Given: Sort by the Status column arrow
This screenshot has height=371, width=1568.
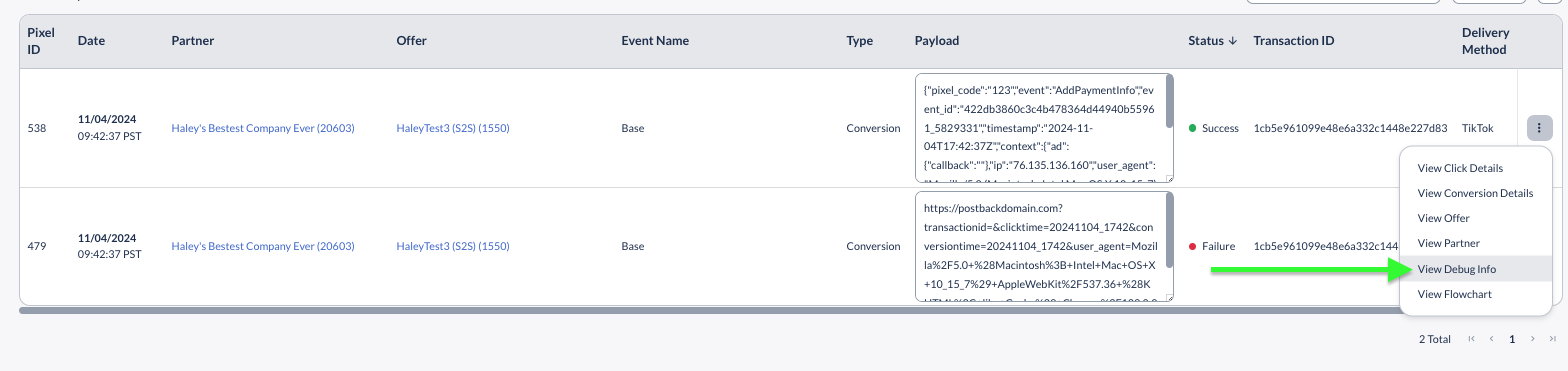Looking at the screenshot, I should [1232, 41].
